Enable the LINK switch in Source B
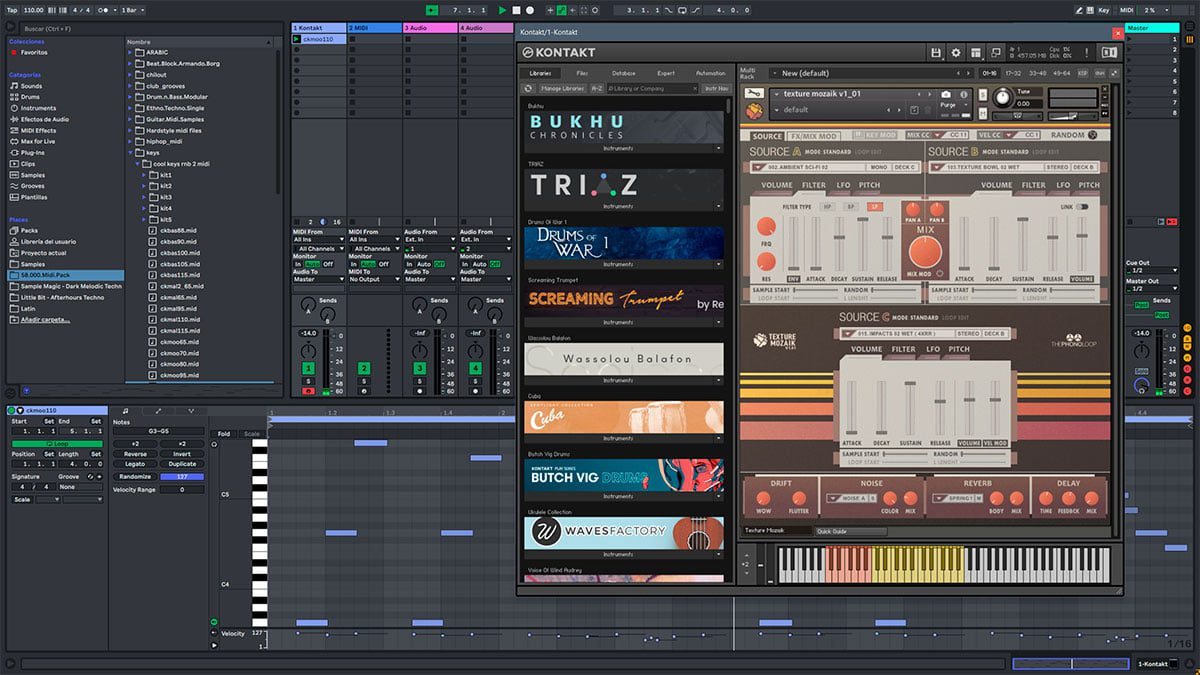This screenshot has width=1200, height=675. point(1081,207)
